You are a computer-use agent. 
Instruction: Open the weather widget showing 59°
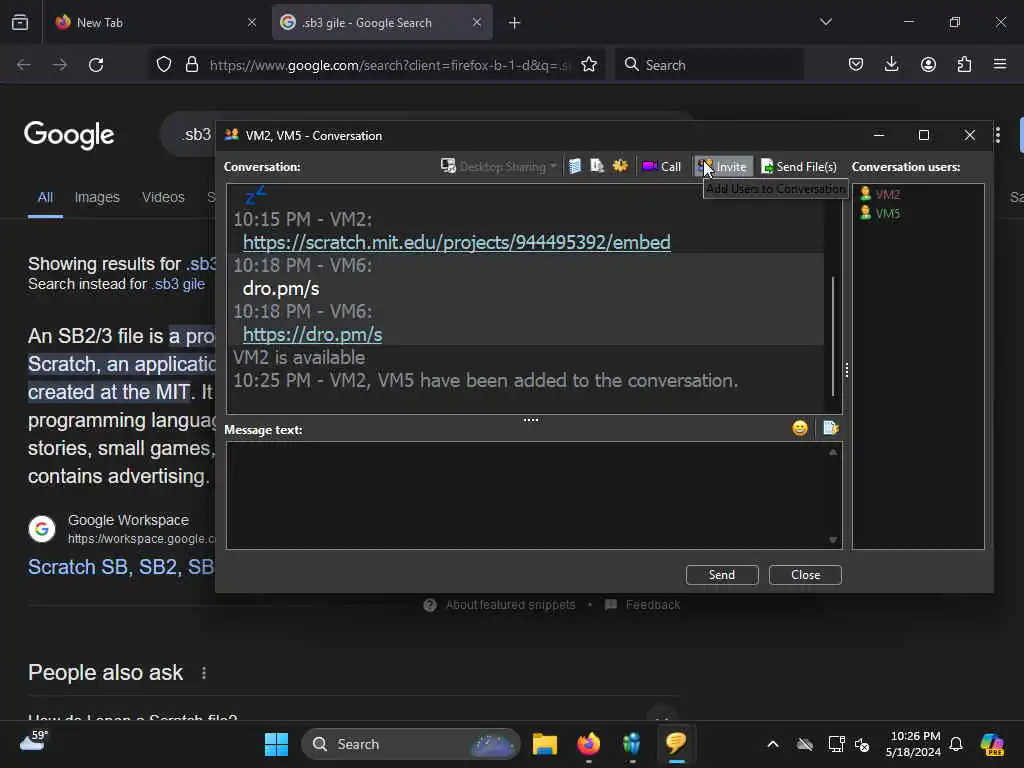pyautogui.click(x=34, y=741)
